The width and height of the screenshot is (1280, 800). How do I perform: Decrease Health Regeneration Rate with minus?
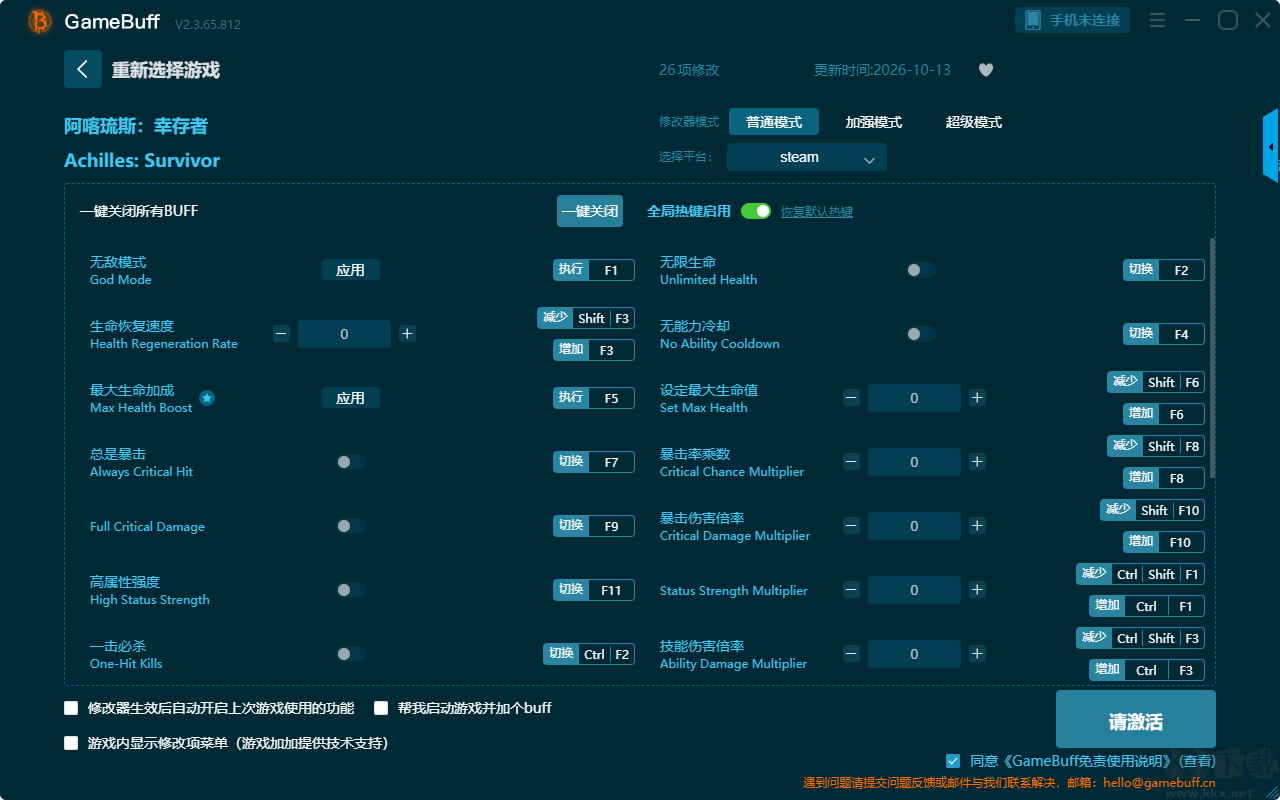click(282, 334)
